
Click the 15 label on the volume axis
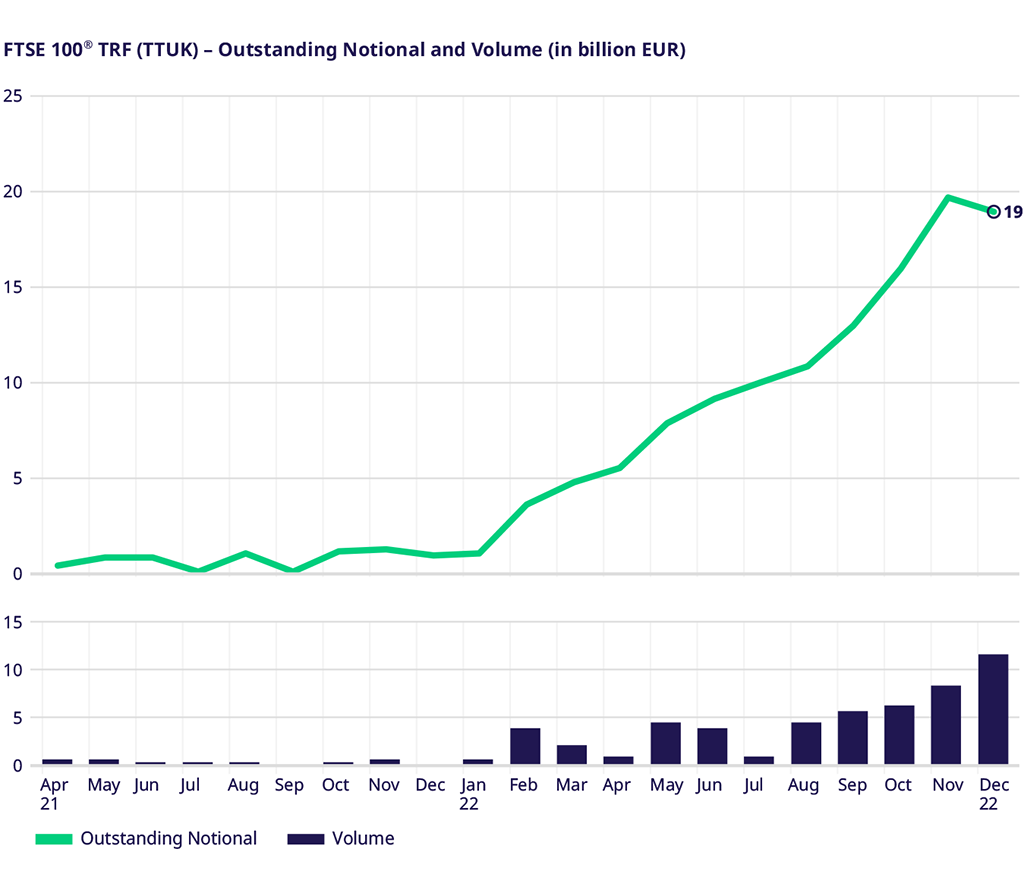[13, 622]
